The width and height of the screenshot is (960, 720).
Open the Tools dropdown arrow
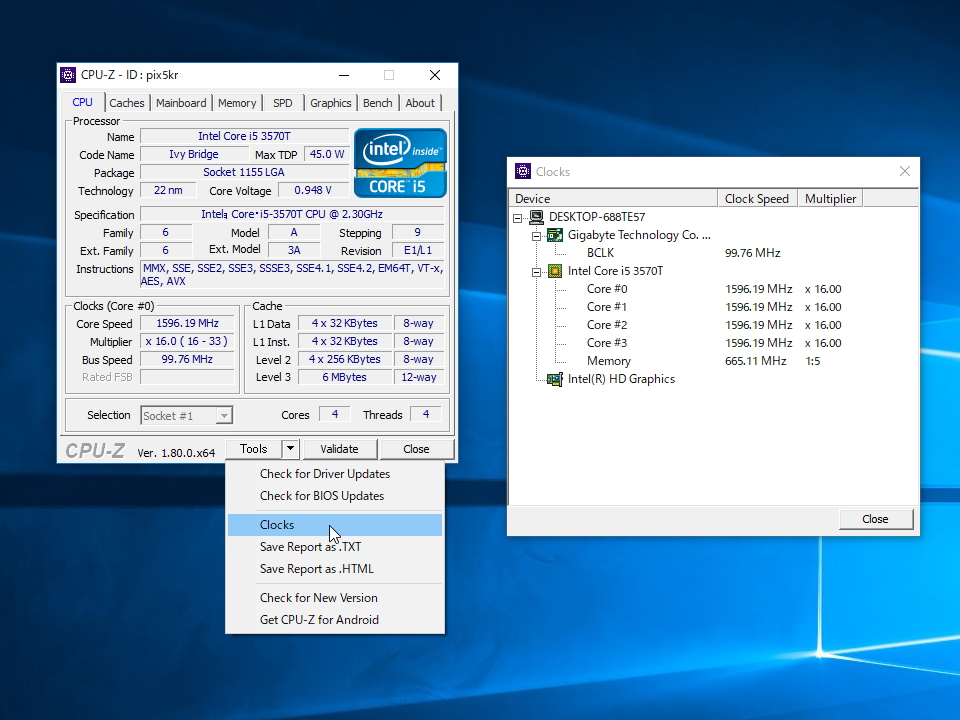point(290,449)
